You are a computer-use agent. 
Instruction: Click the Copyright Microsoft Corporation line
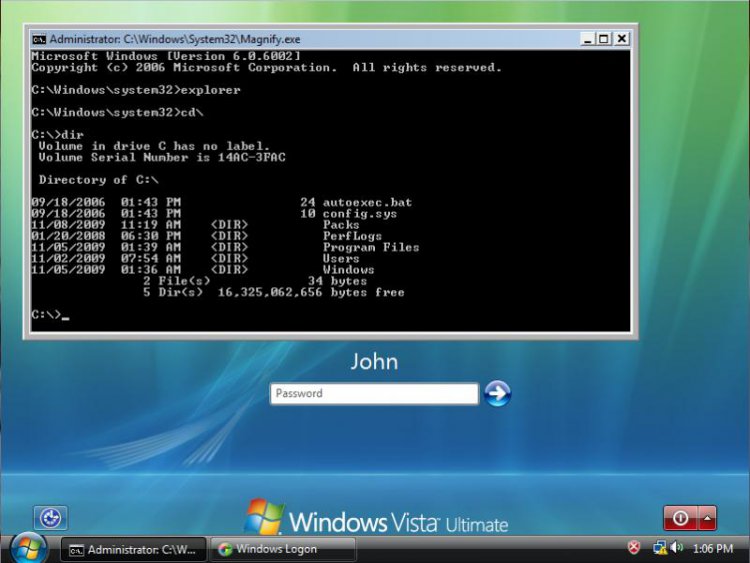pyautogui.click(x=266, y=67)
